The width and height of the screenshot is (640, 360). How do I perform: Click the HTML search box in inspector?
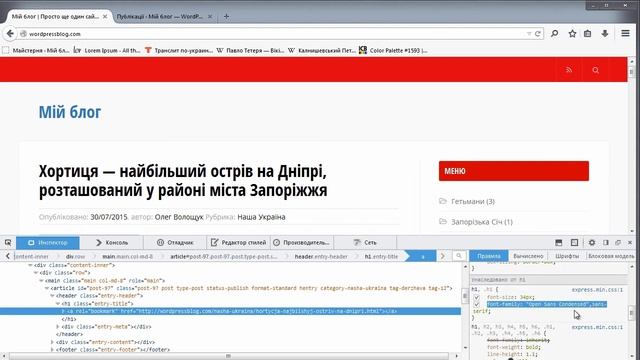[x=459, y=256]
